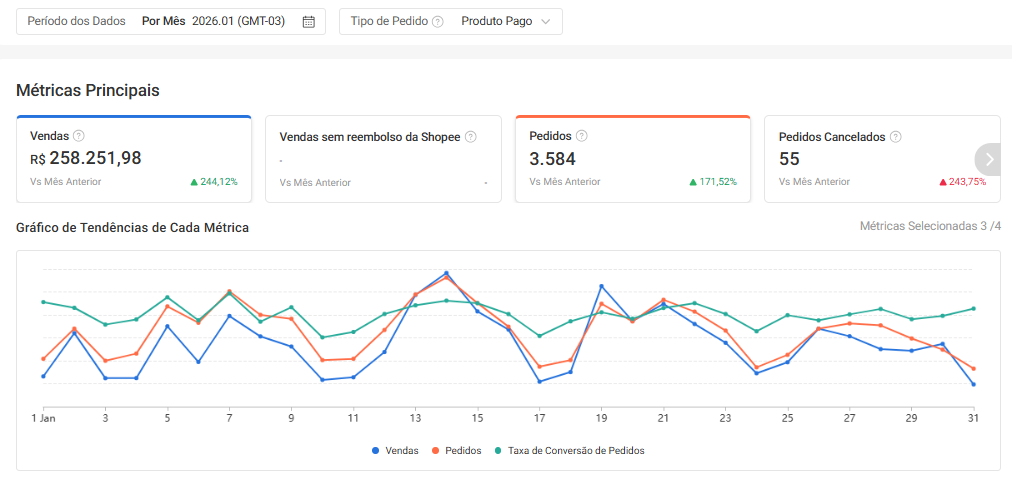Click info icon for Vendas sem reembolso da Shopee
The height and width of the screenshot is (477, 1012).
pyautogui.click(x=470, y=137)
